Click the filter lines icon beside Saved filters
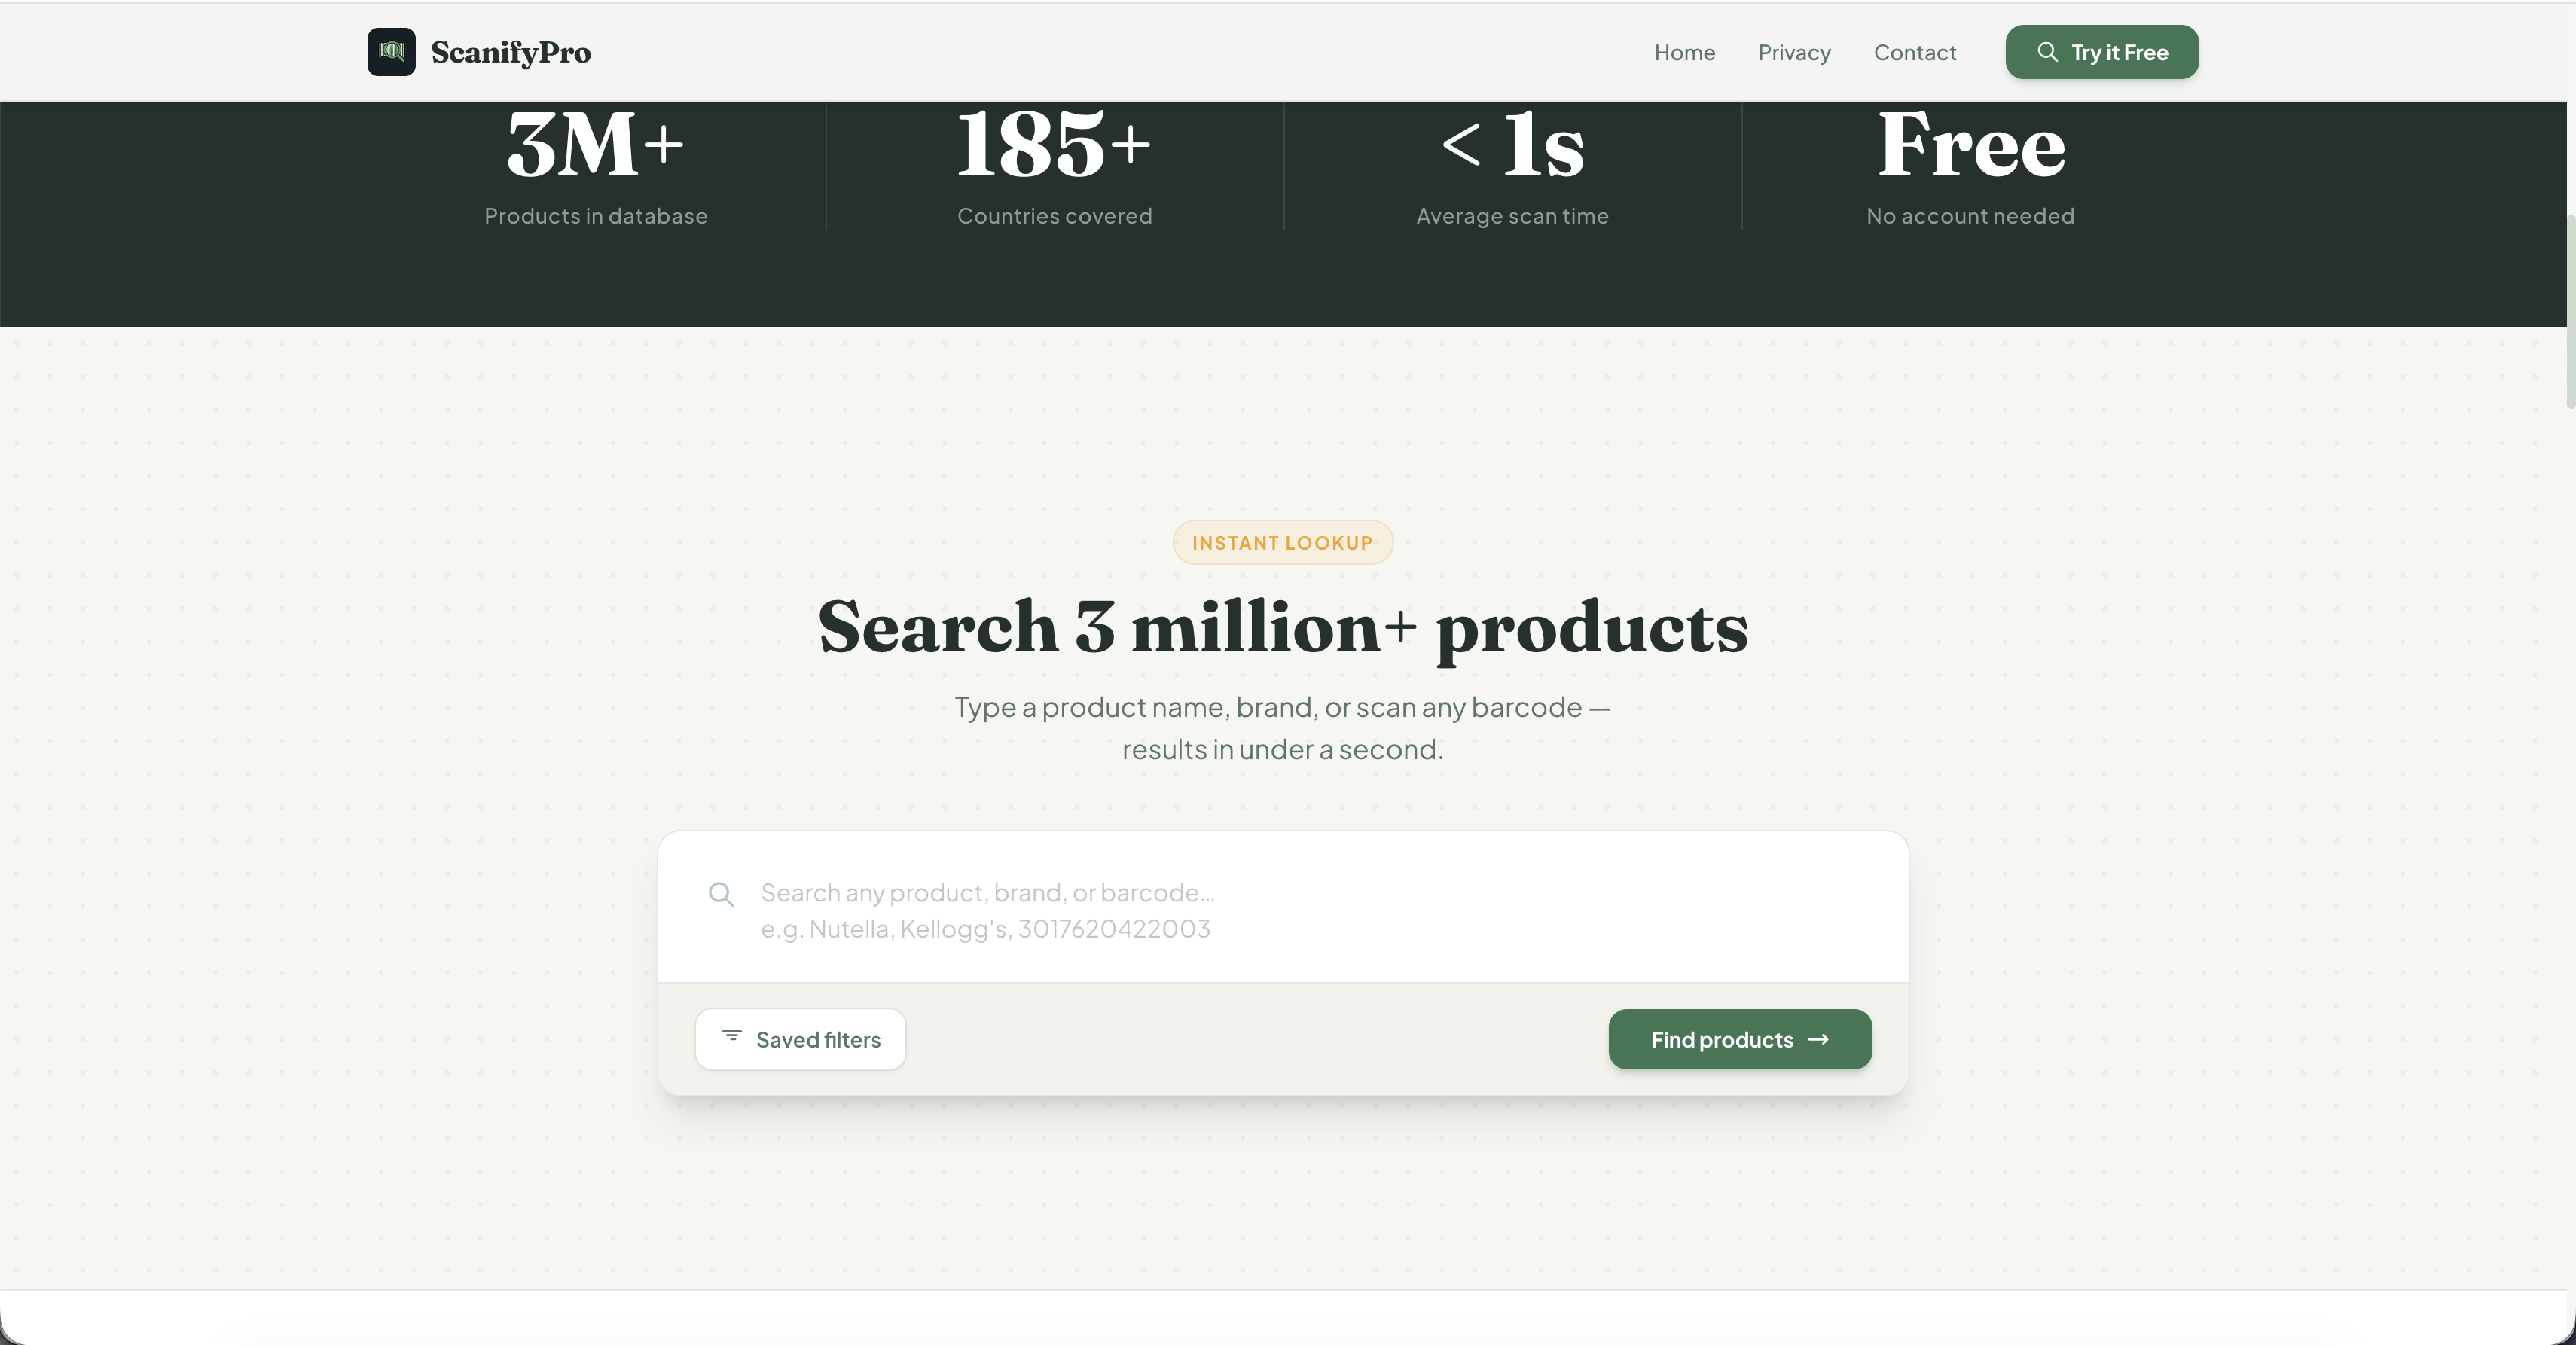This screenshot has width=2576, height=1345. 732,1036
